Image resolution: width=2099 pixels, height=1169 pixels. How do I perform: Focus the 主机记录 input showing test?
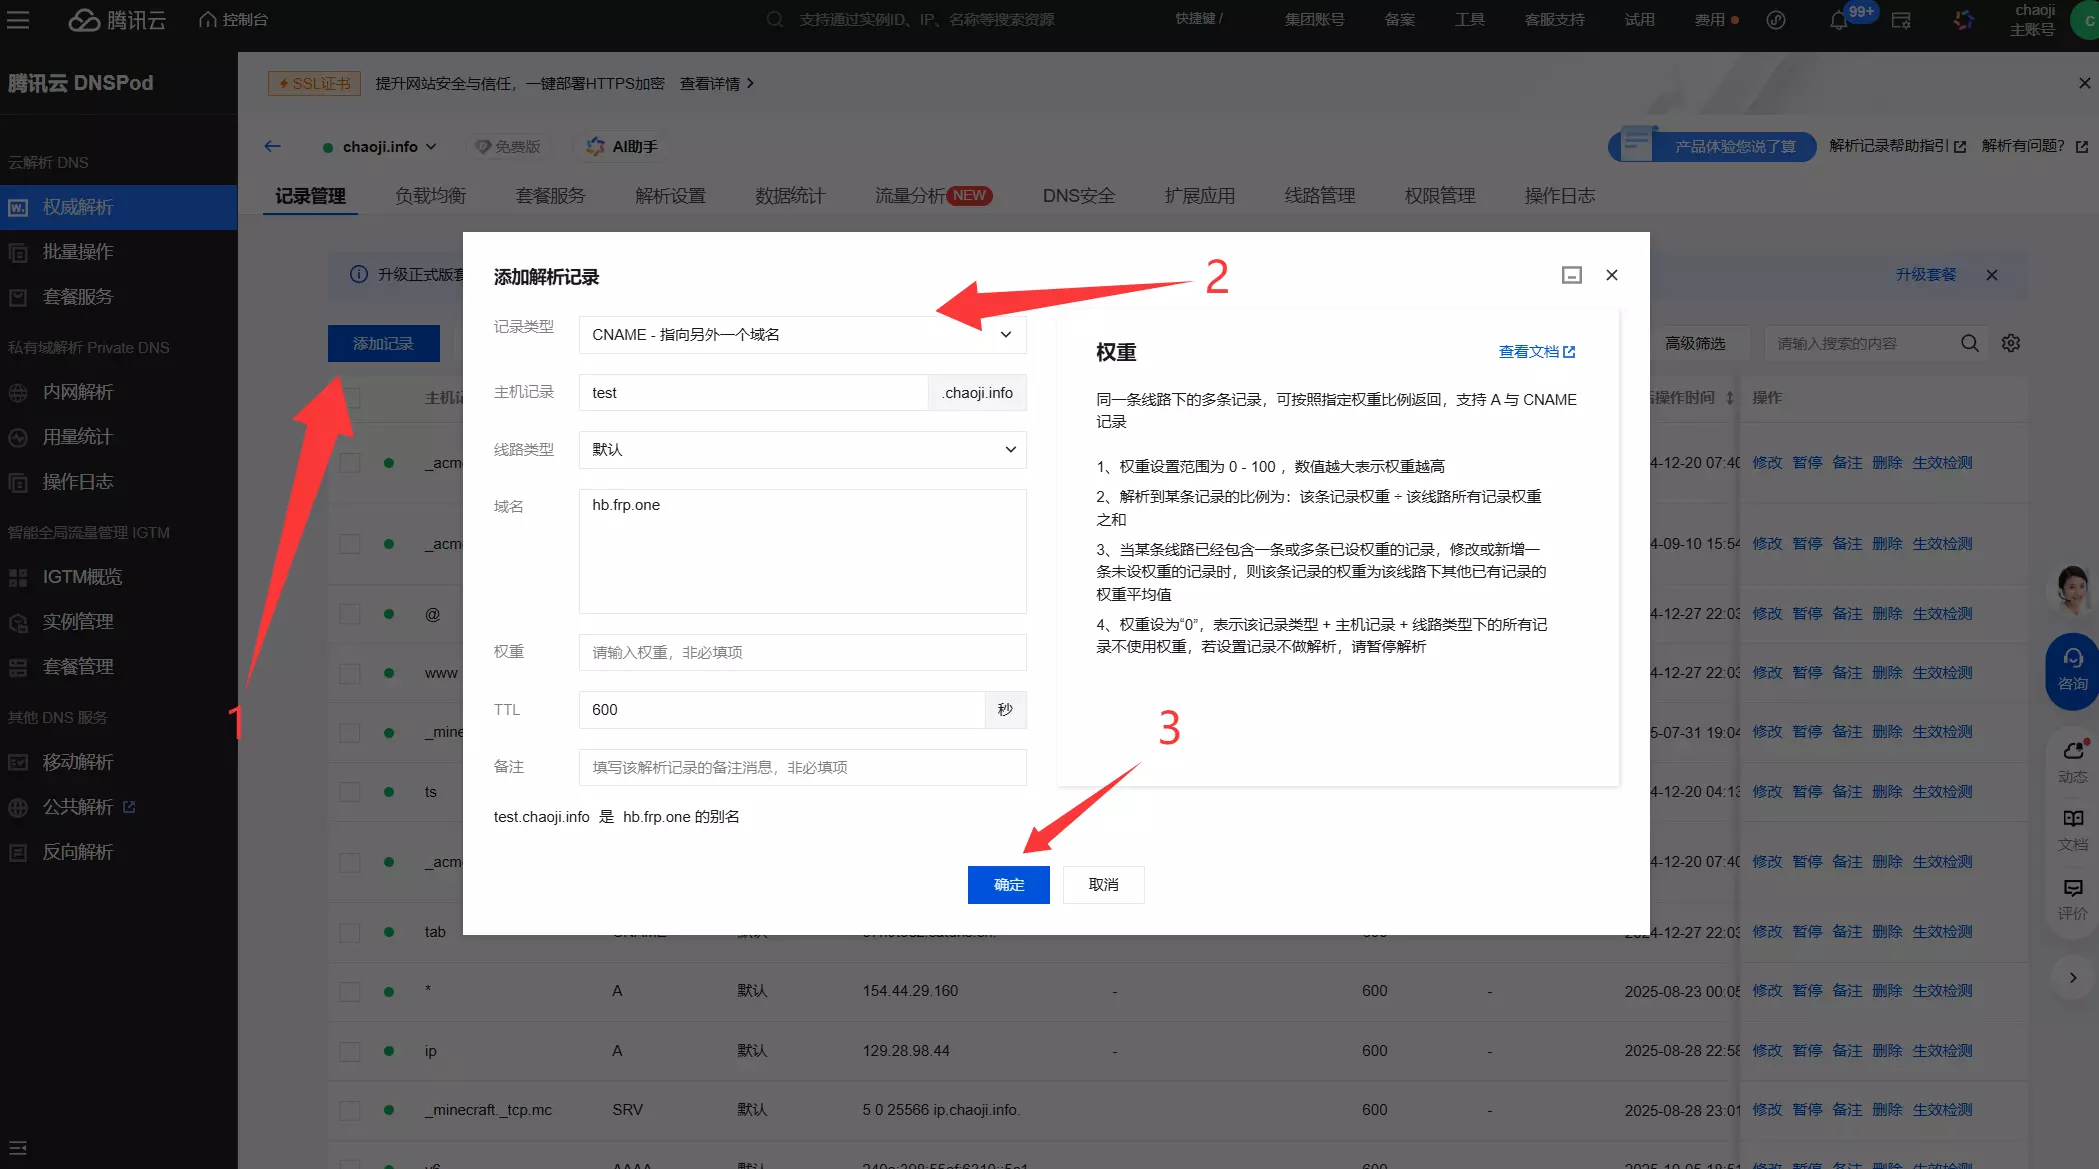coord(752,392)
